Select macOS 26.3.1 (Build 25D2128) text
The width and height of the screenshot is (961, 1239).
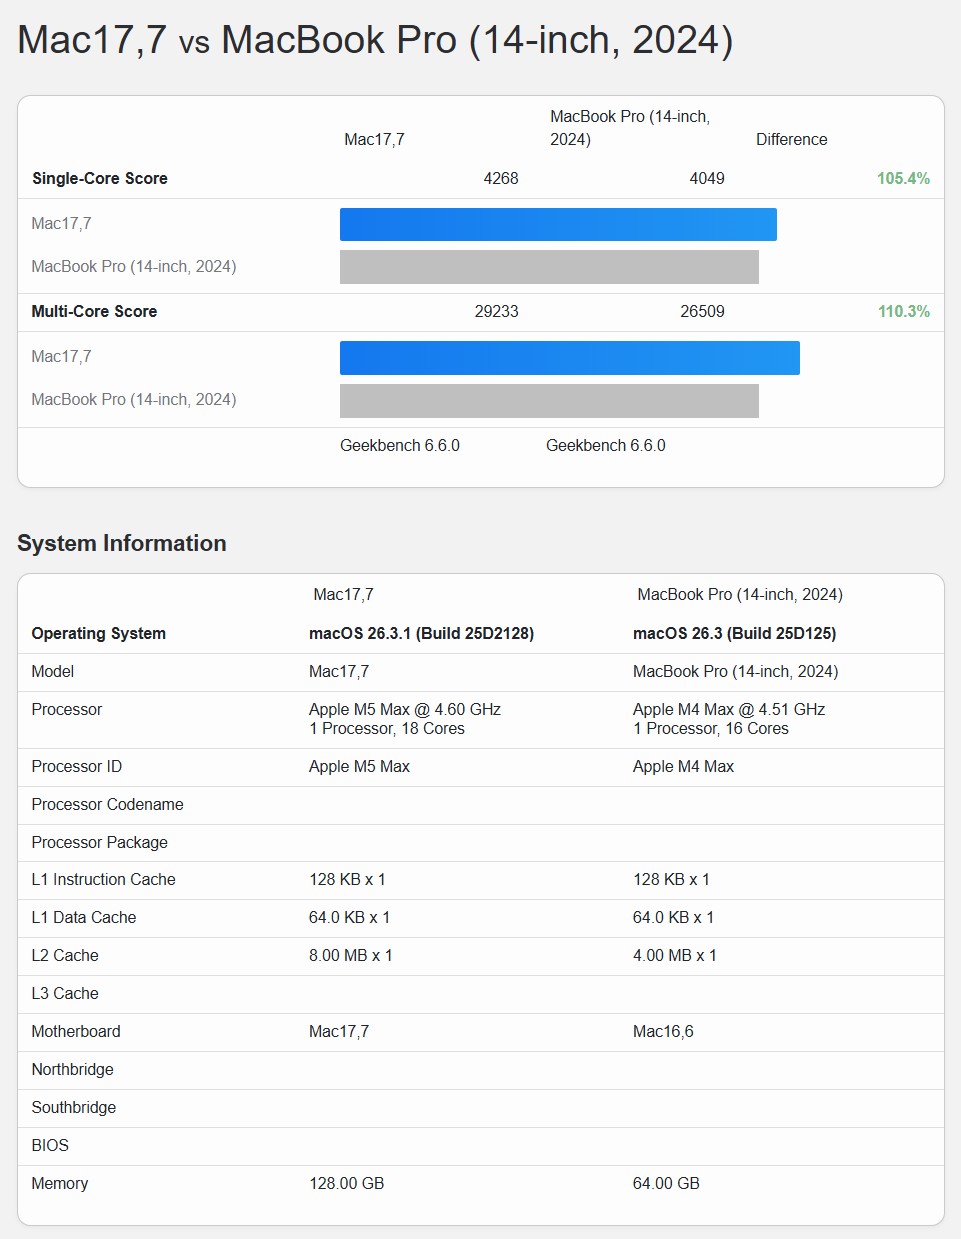421,633
